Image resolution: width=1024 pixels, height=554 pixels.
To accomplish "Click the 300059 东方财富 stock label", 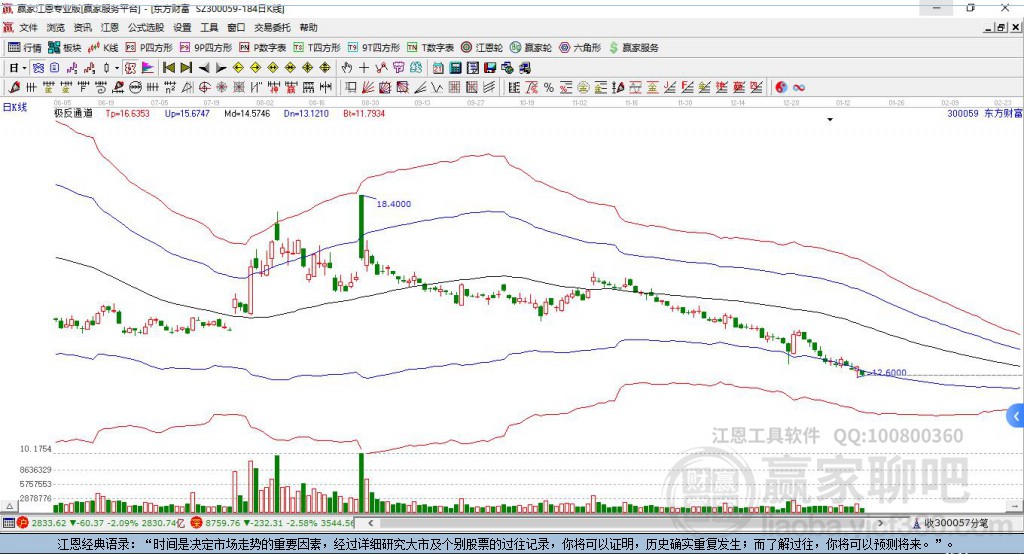I will pos(984,114).
